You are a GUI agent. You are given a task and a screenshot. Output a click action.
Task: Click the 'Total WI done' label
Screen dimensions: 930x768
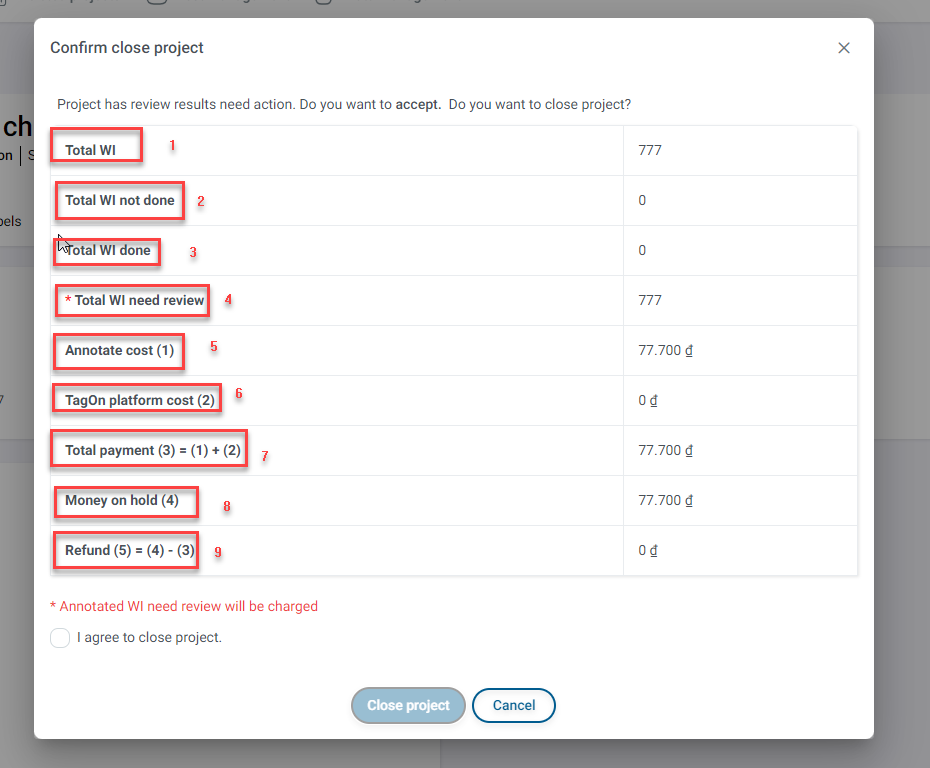tap(108, 251)
